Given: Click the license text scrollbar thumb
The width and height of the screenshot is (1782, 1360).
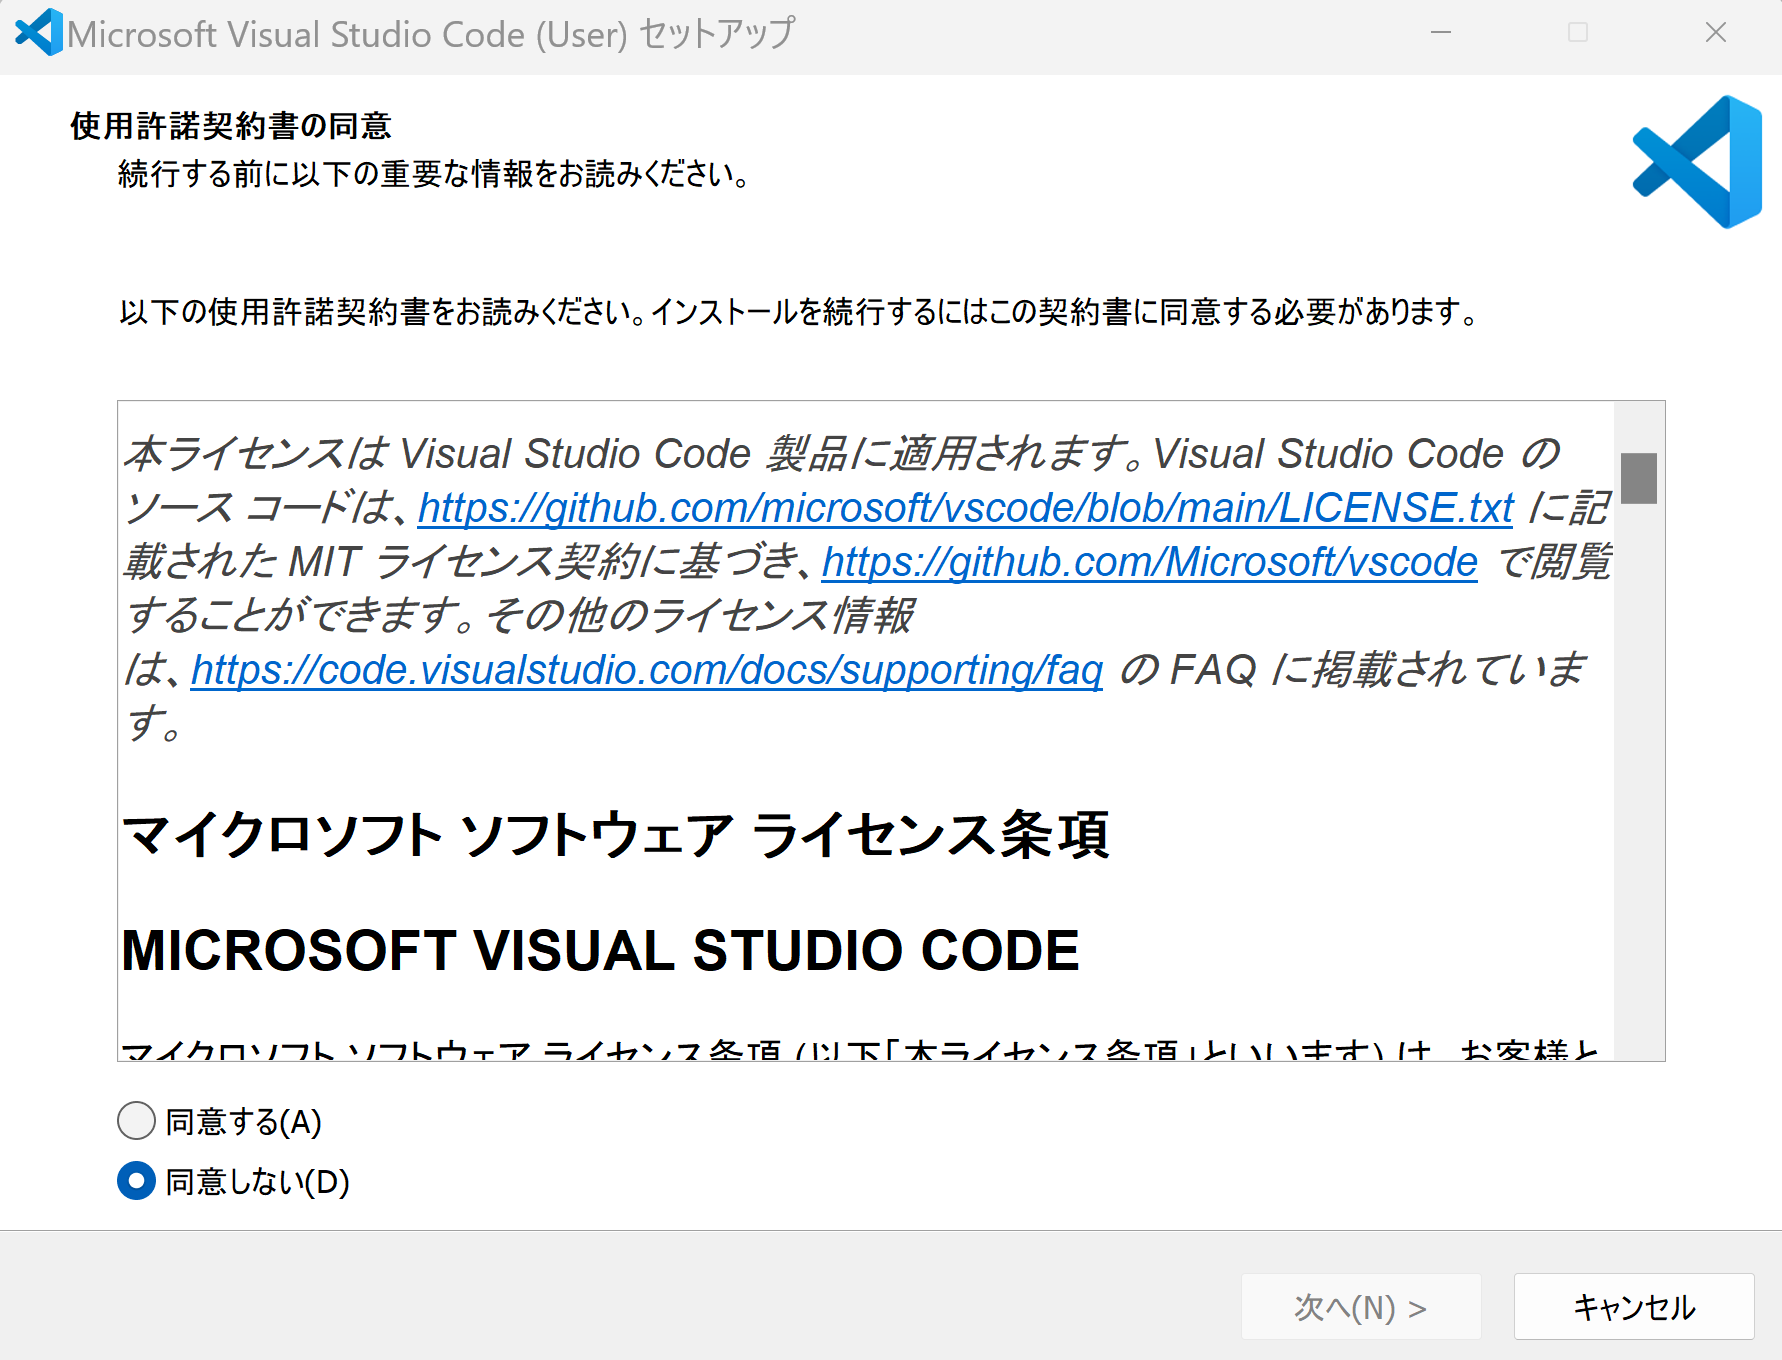Looking at the screenshot, I should click(1639, 478).
